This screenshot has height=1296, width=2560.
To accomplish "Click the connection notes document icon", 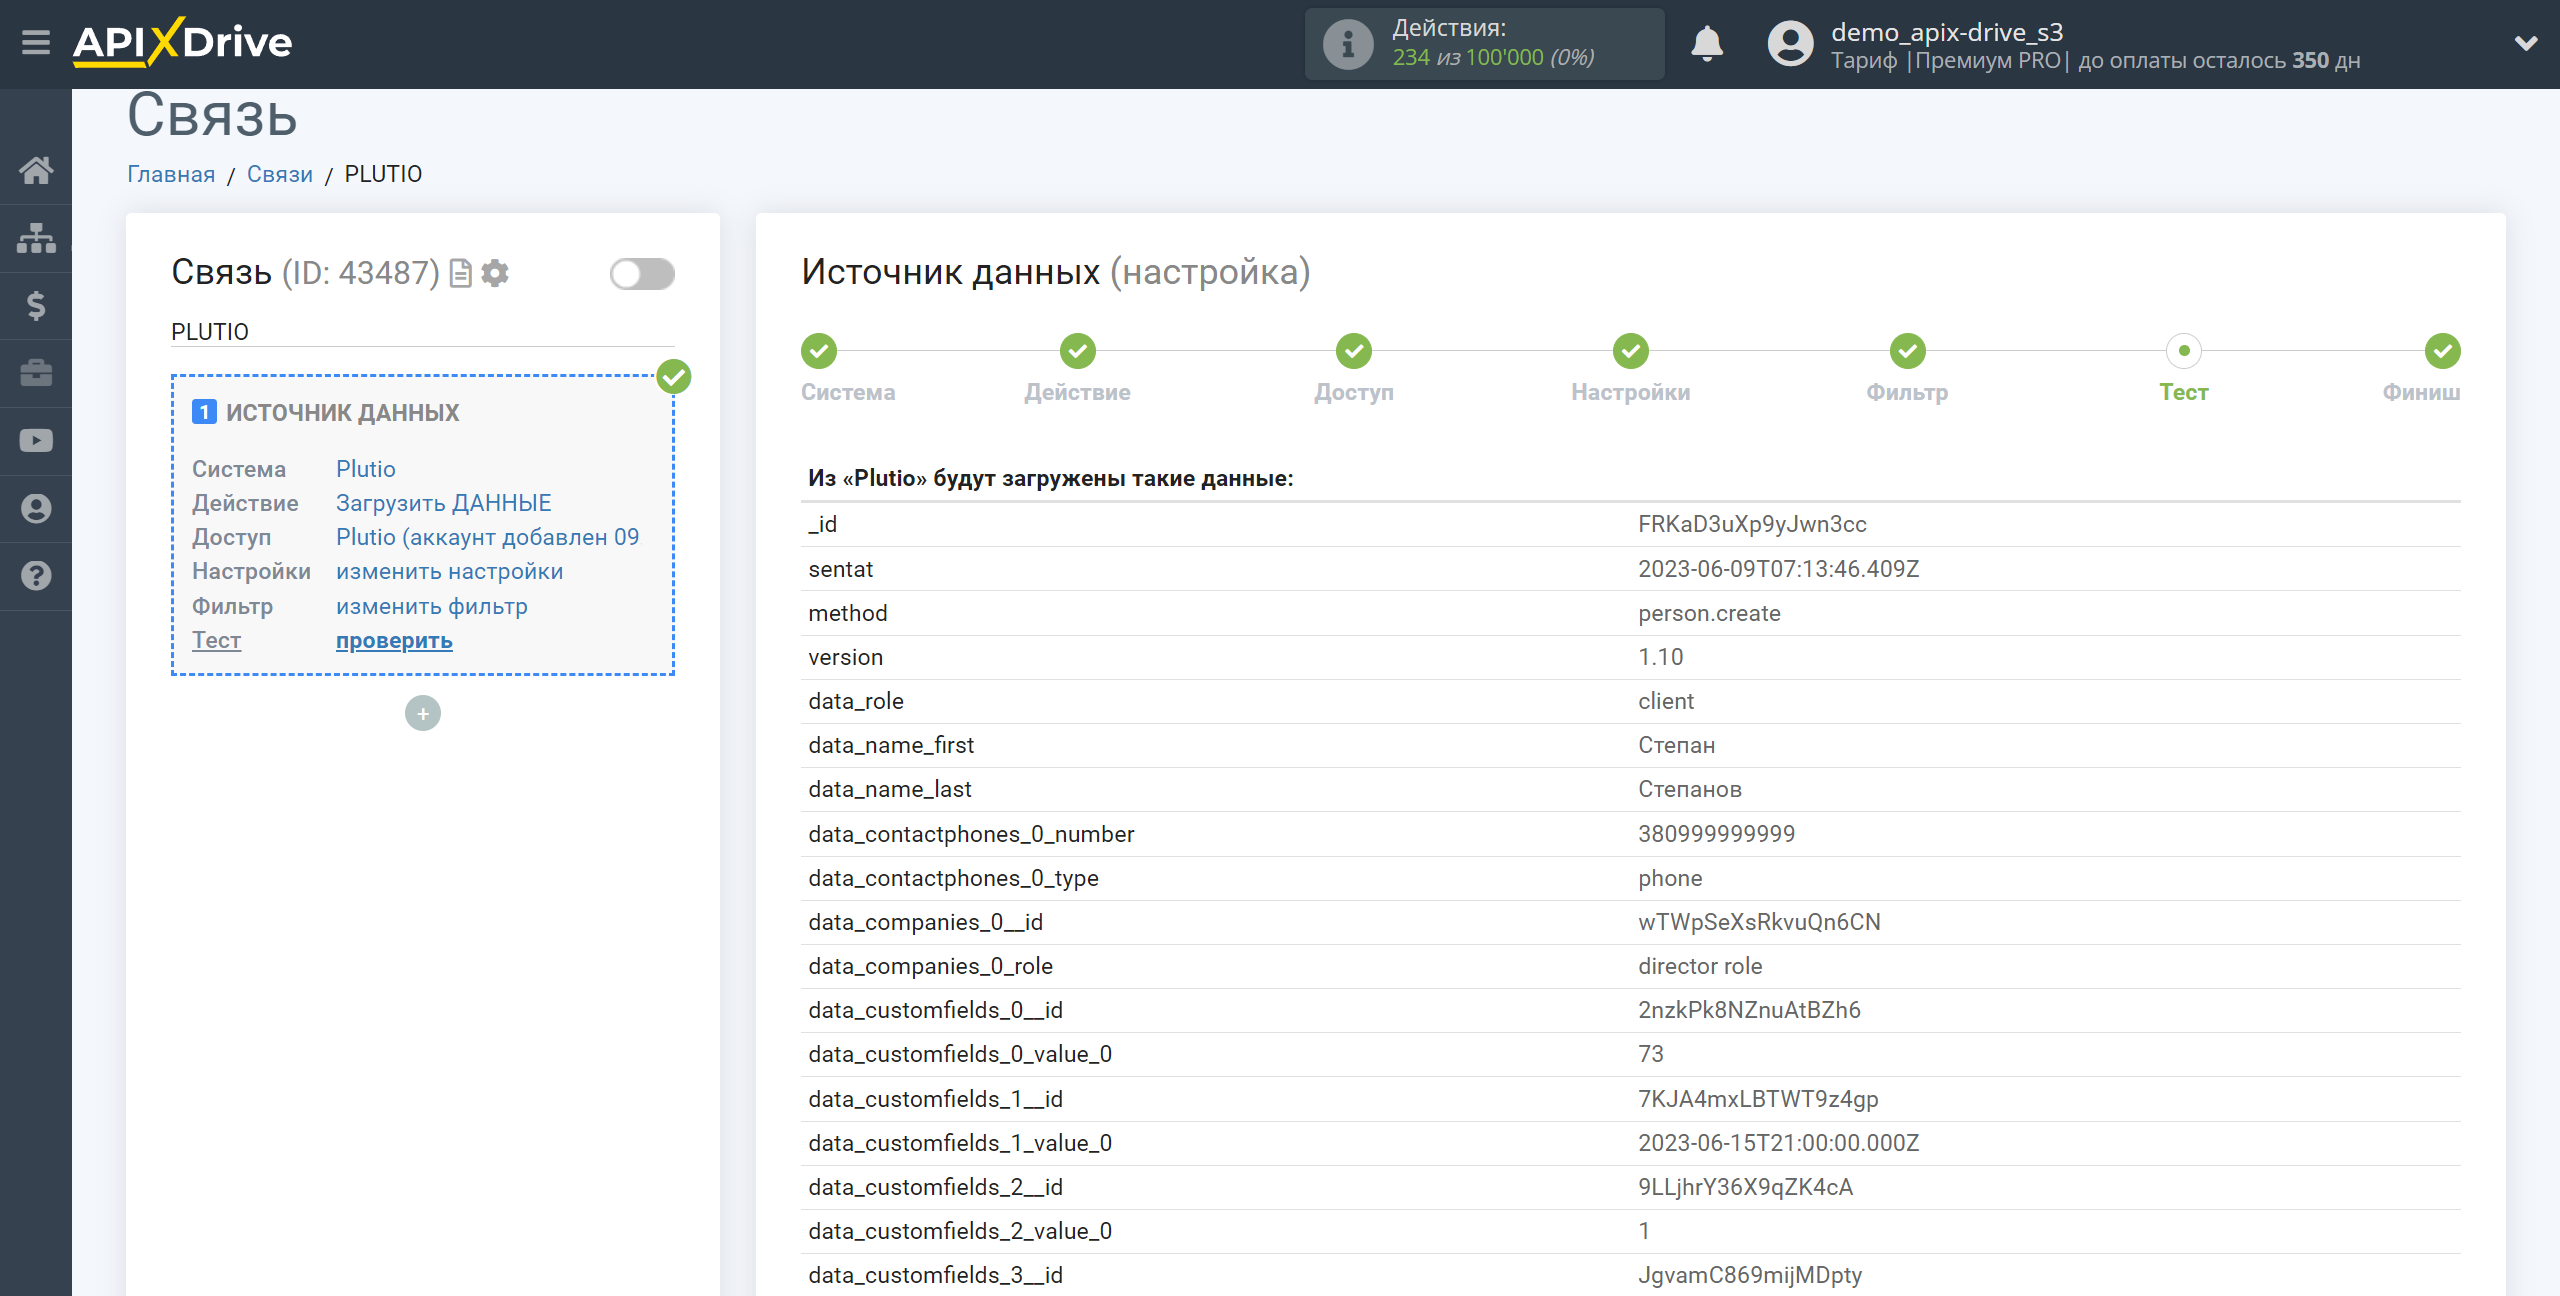I will tap(461, 273).
